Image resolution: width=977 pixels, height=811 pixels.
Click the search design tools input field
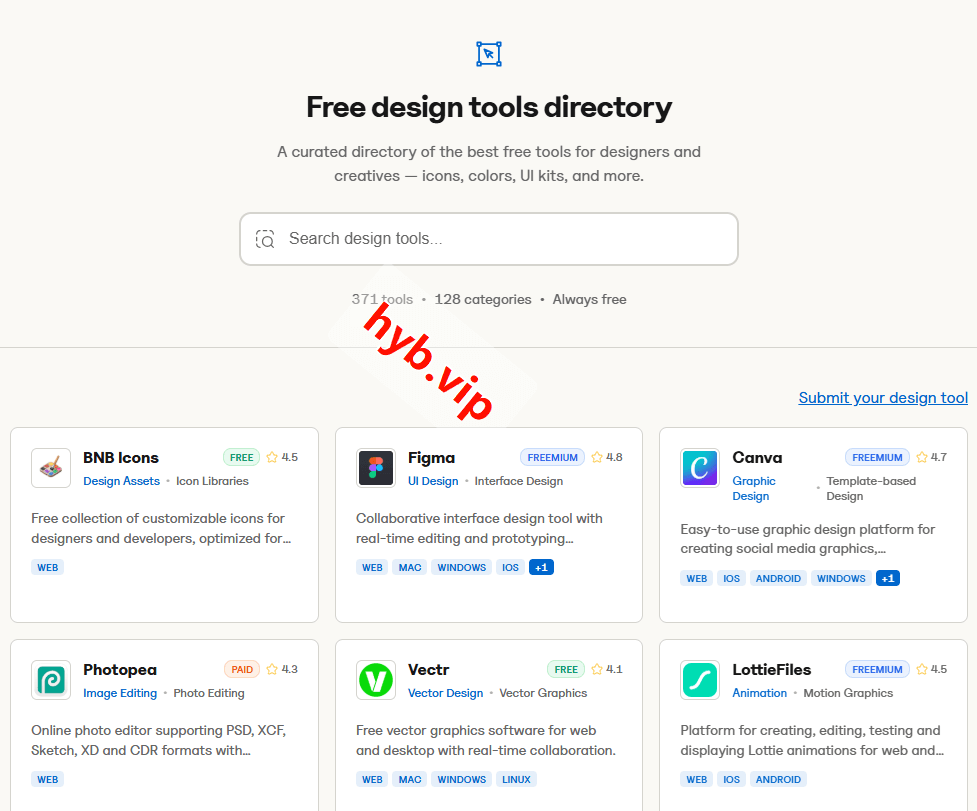(x=488, y=239)
